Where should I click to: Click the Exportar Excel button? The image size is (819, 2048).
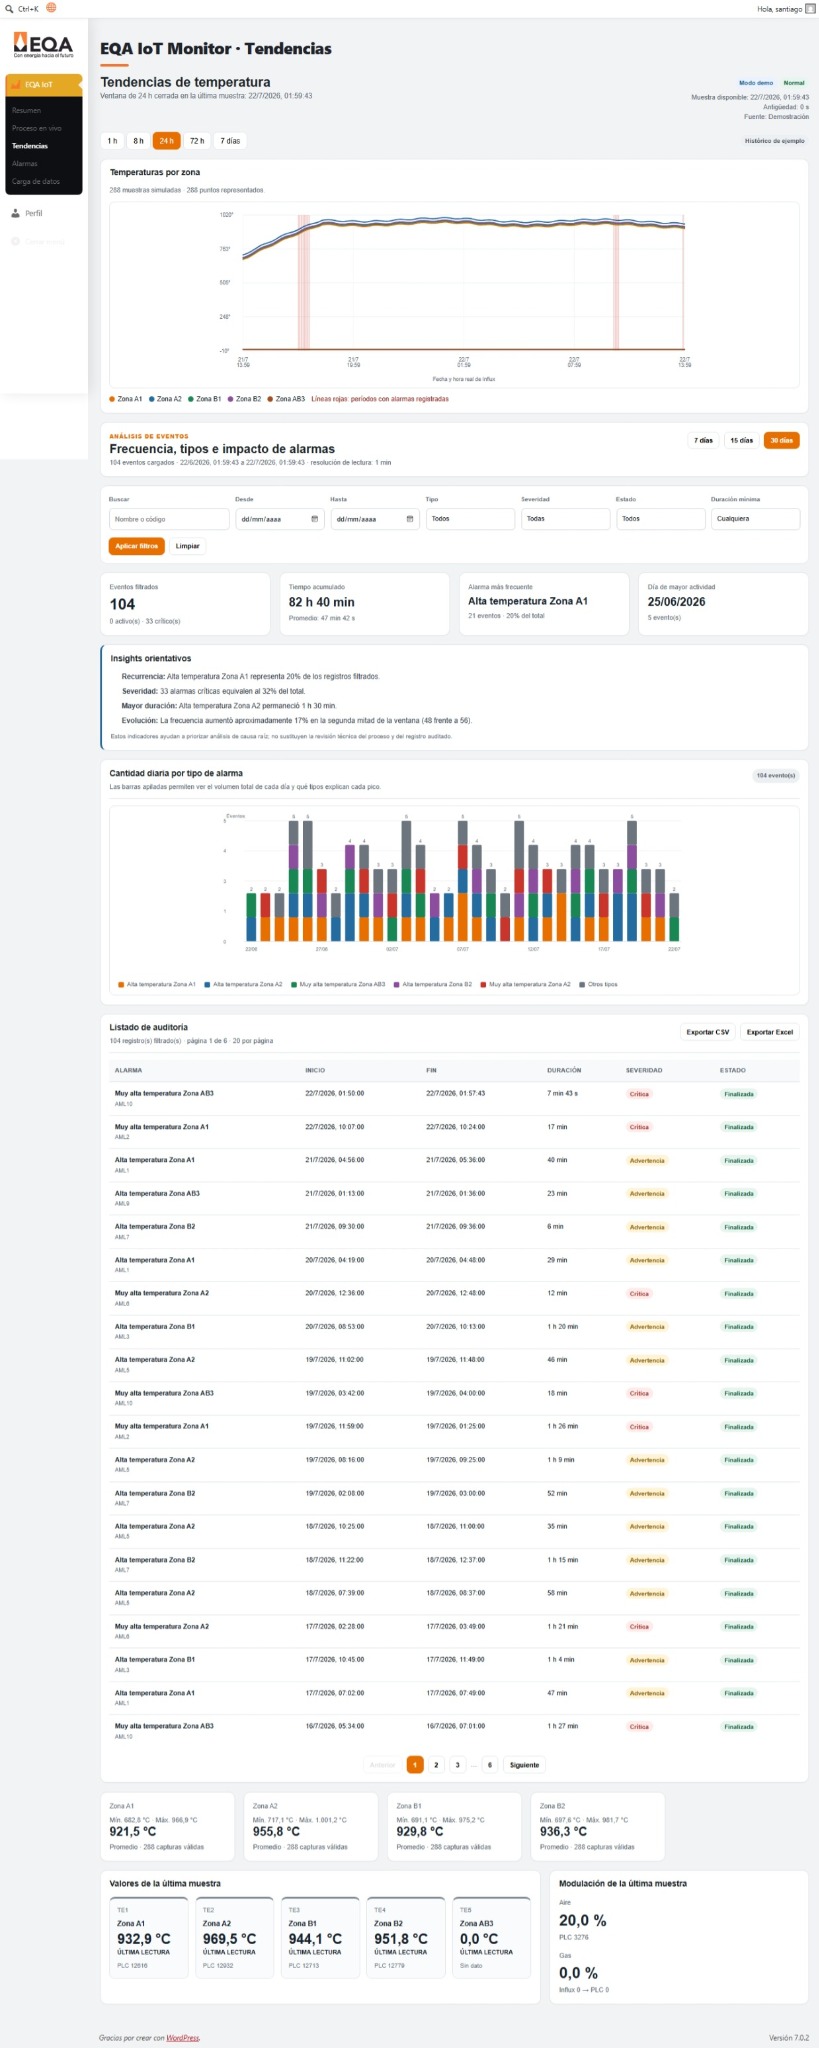pyautogui.click(x=769, y=1032)
